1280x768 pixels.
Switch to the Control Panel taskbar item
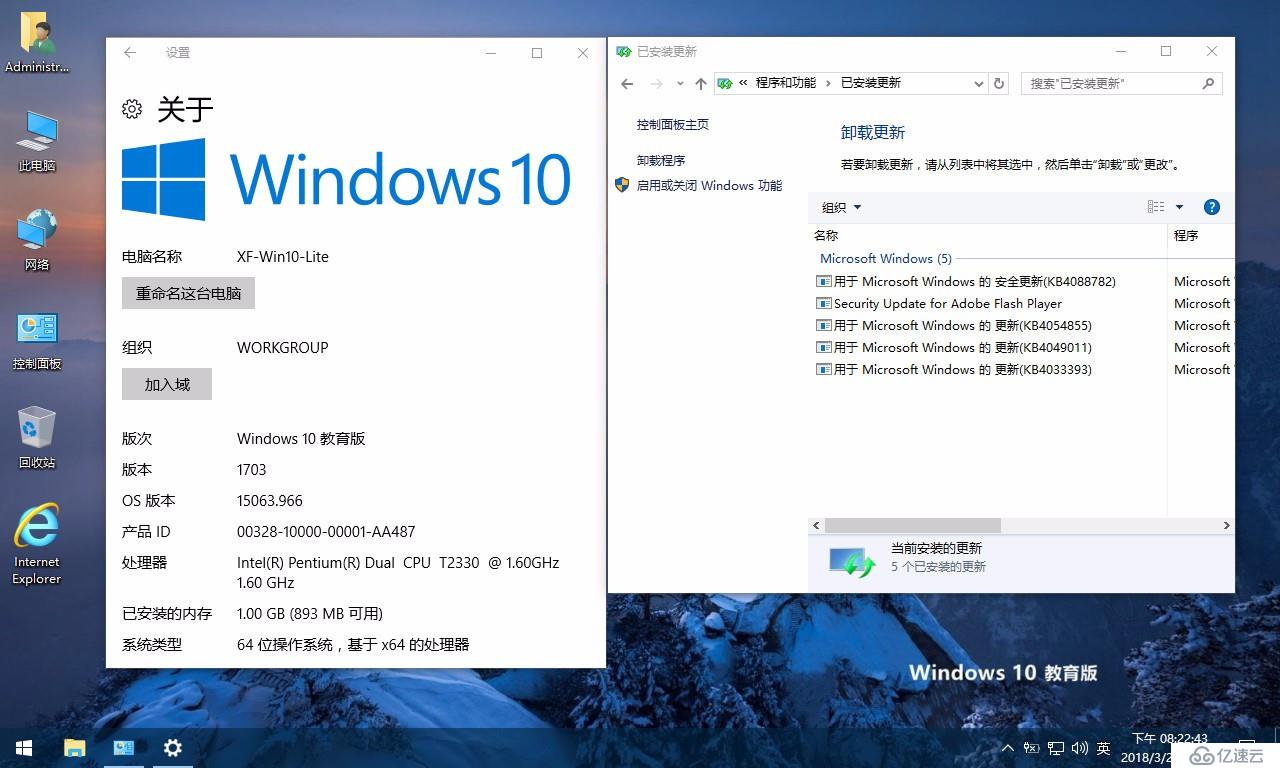tap(124, 747)
